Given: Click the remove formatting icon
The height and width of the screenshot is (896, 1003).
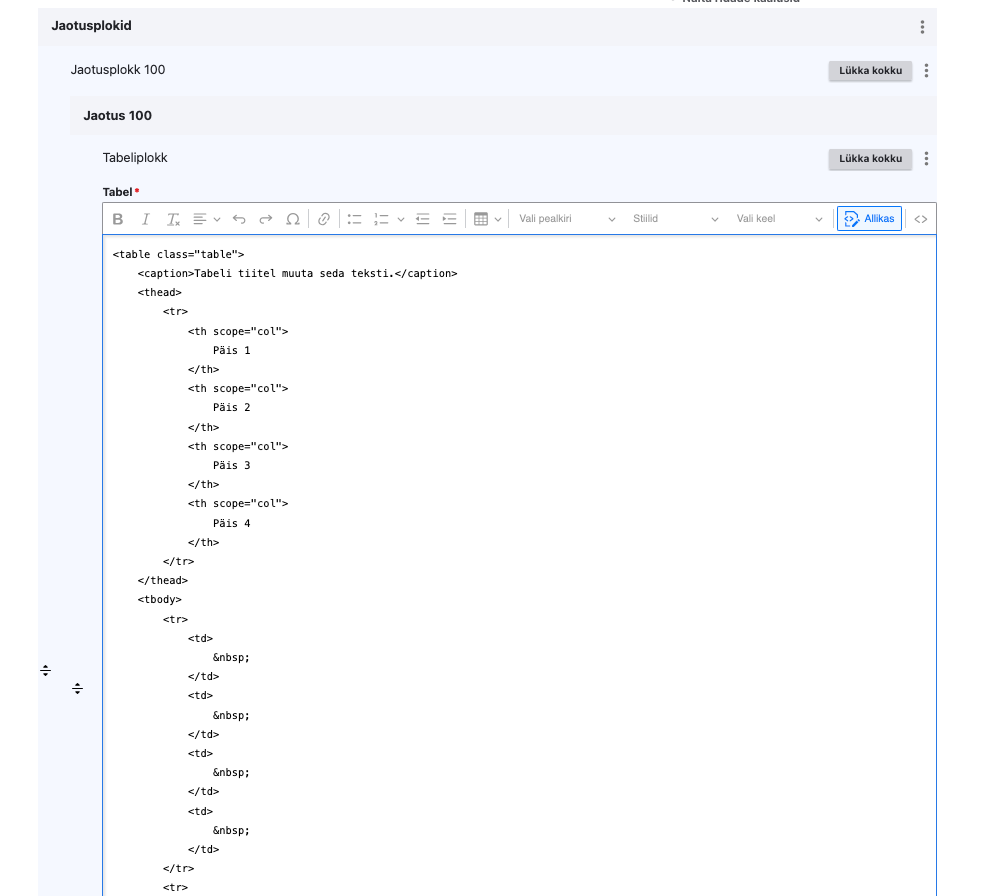Looking at the screenshot, I should [173, 219].
